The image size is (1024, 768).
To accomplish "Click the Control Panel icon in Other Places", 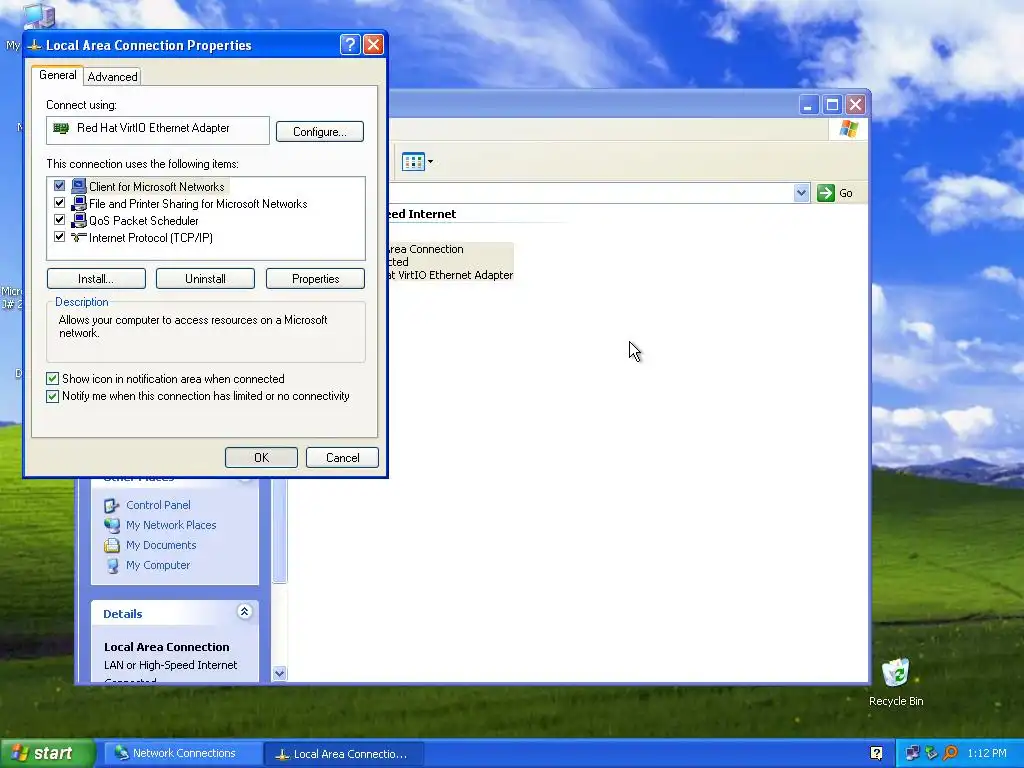I will [112, 505].
